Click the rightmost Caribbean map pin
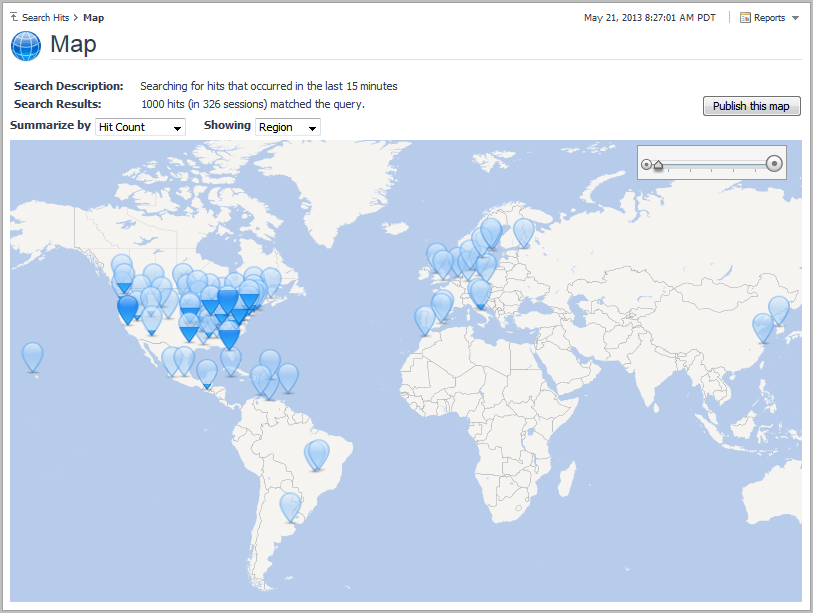Screen dimensions: 813x613 tap(288, 378)
